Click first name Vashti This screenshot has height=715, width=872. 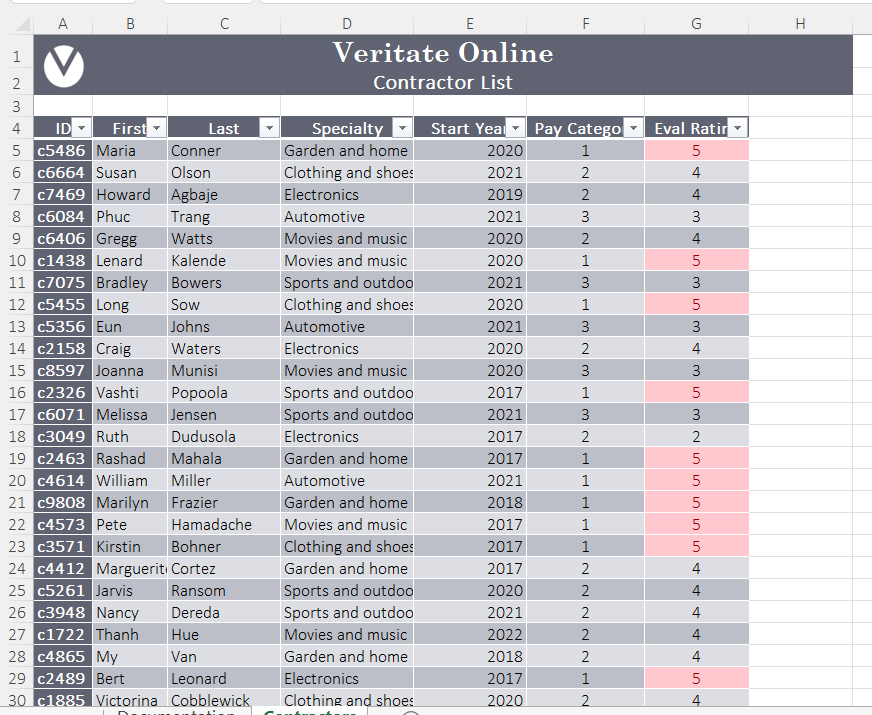(130, 393)
